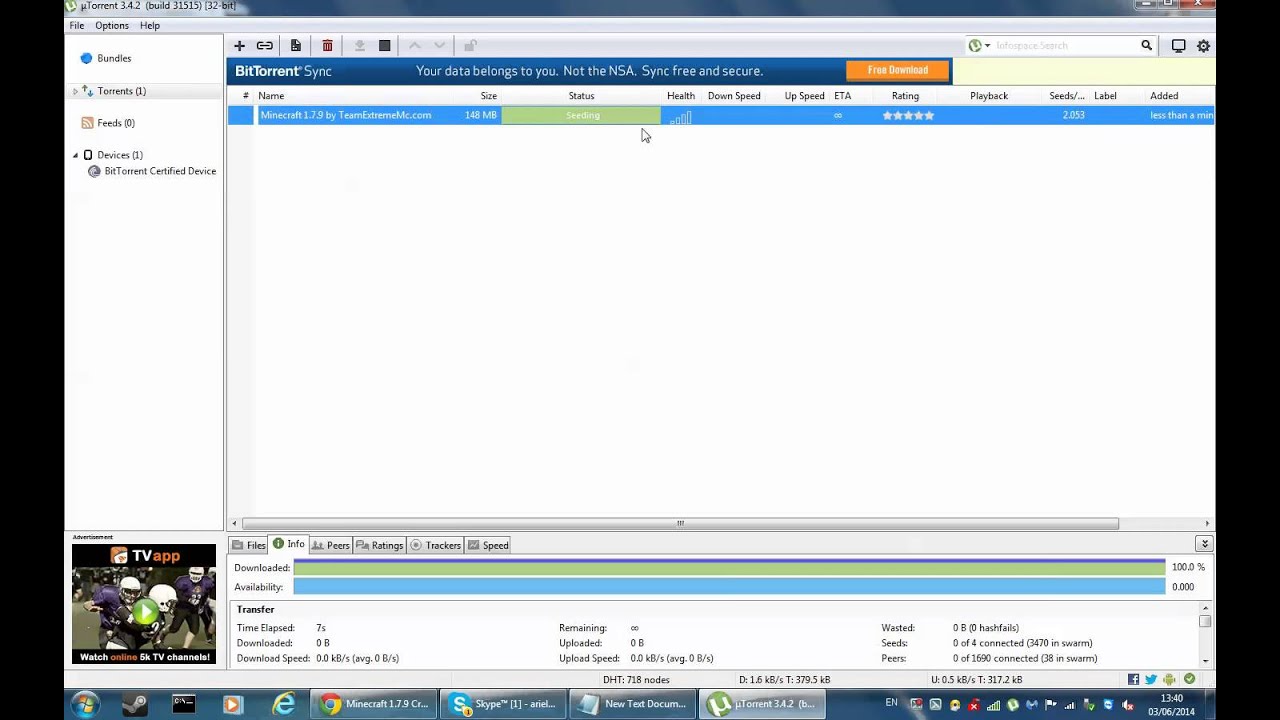Image resolution: width=1280 pixels, height=720 pixels.
Task: Sort by Status column header
Action: (x=581, y=96)
